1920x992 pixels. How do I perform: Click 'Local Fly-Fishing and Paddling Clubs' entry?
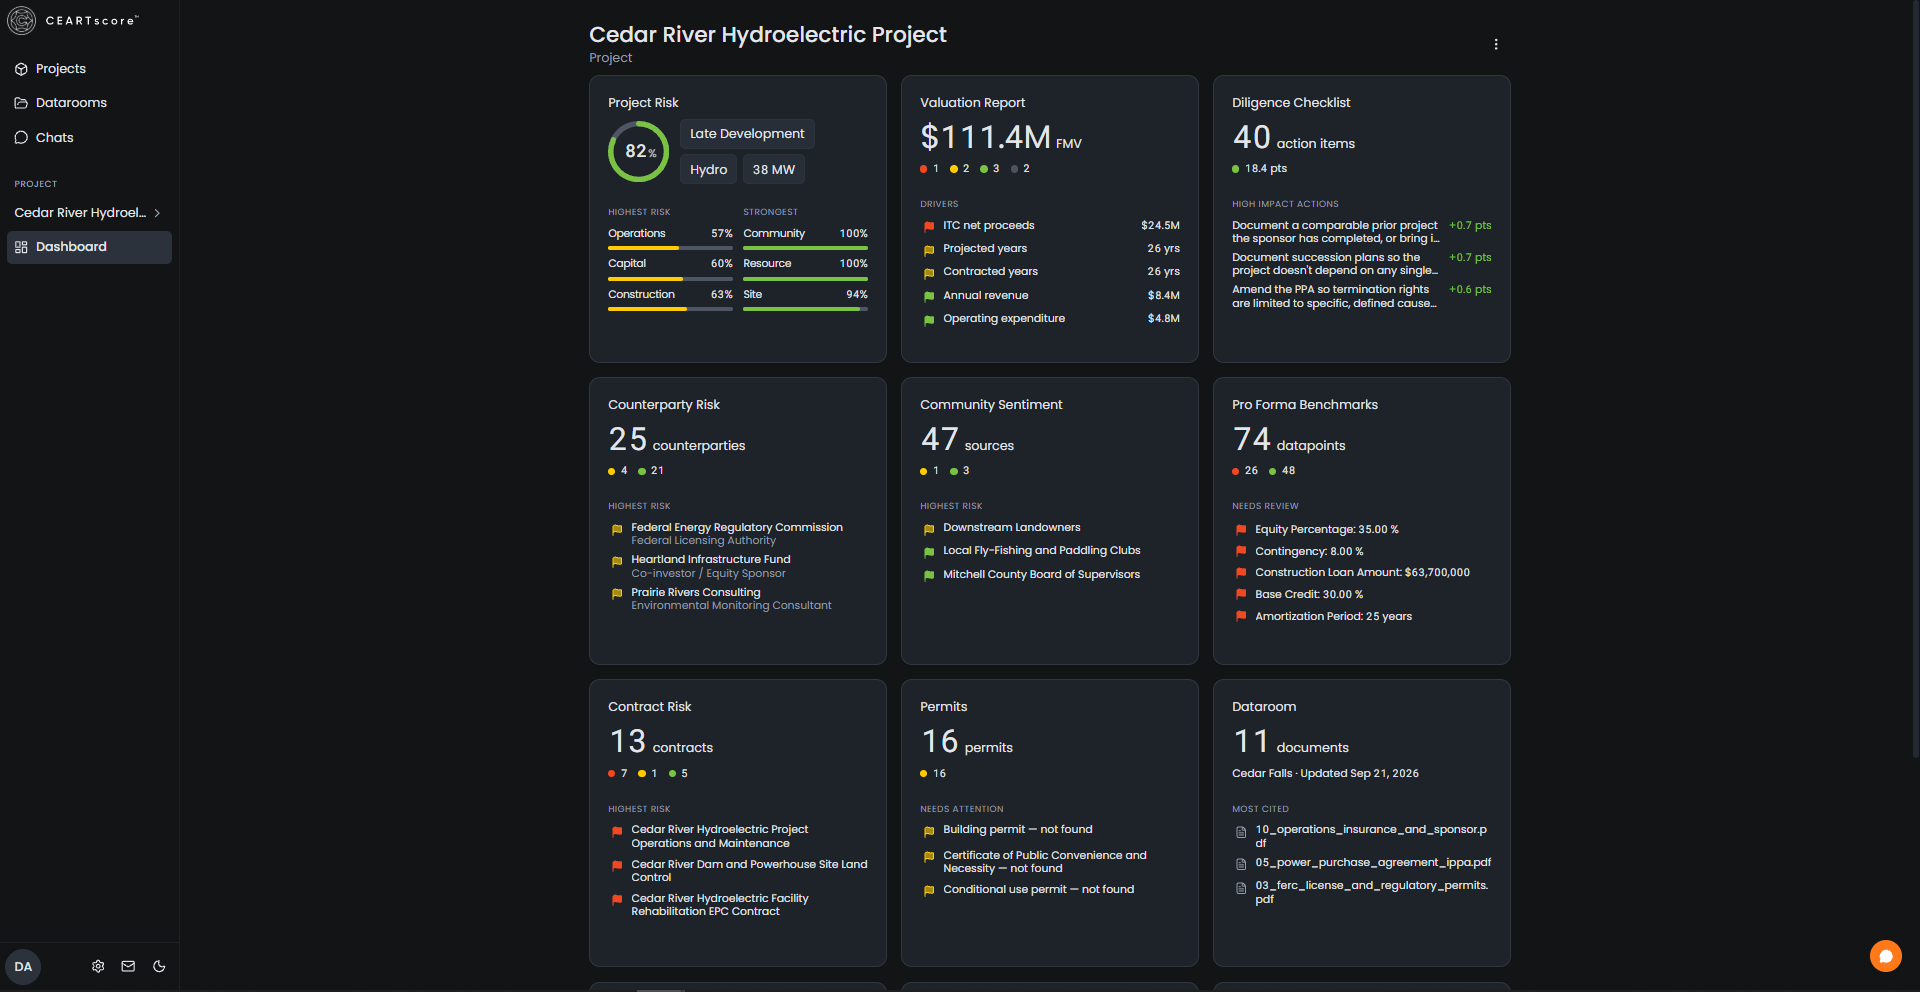pyautogui.click(x=1042, y=551)
